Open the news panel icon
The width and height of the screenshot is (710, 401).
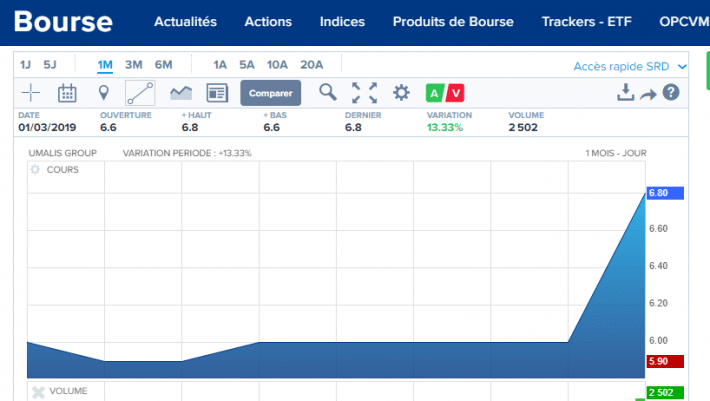pos(217,93)
